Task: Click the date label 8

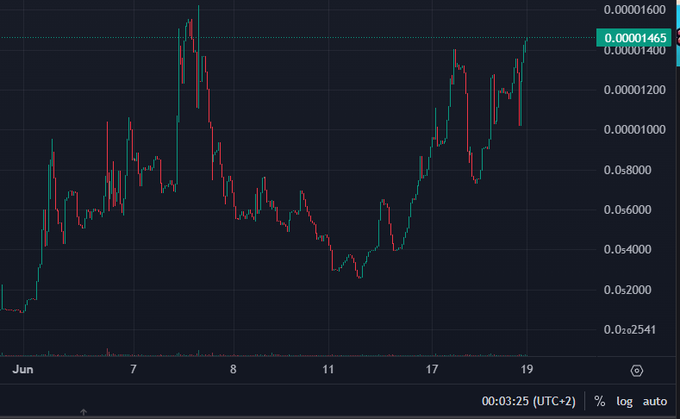Action: 233,369
